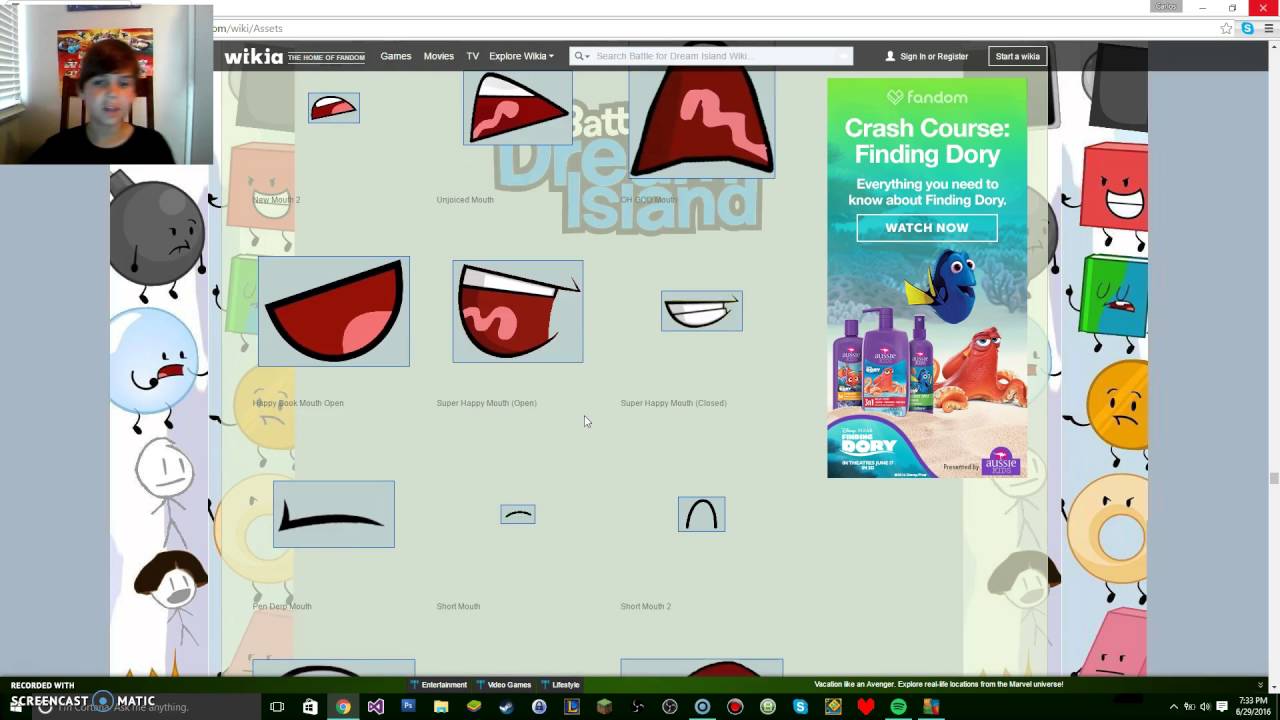Click the Aussie logo in the ad
This screenshot has width=1280, height=720.
click(x=1000, y=462)
